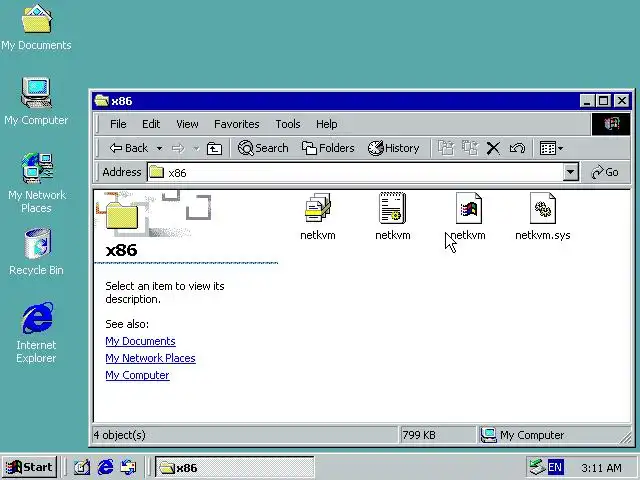Select My Network Places desktop icon

click(x=36, y=183)
